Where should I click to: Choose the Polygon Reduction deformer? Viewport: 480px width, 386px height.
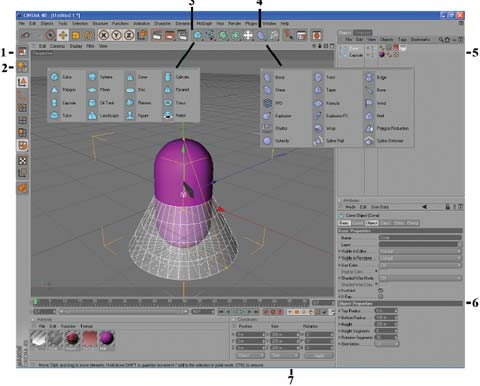pyautogui.click(x=387, y=128)
